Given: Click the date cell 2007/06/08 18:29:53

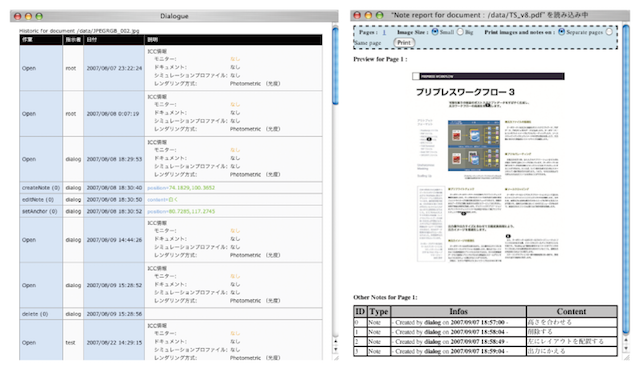Looking at the screenshot, I should pos(114,159).
